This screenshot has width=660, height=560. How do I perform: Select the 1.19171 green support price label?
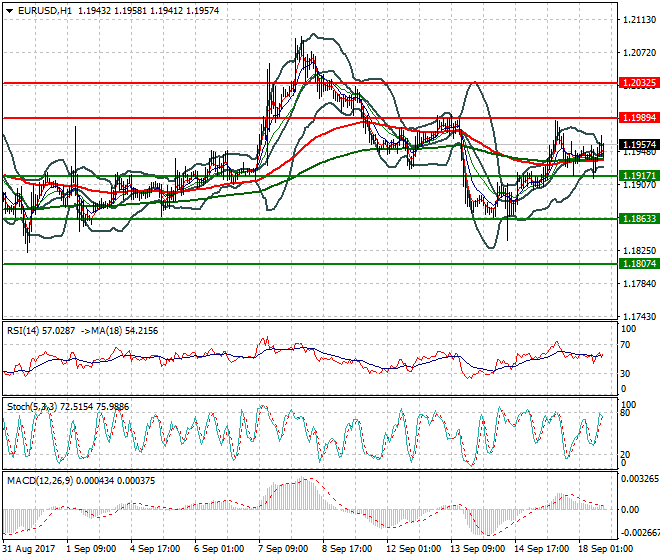639,176
